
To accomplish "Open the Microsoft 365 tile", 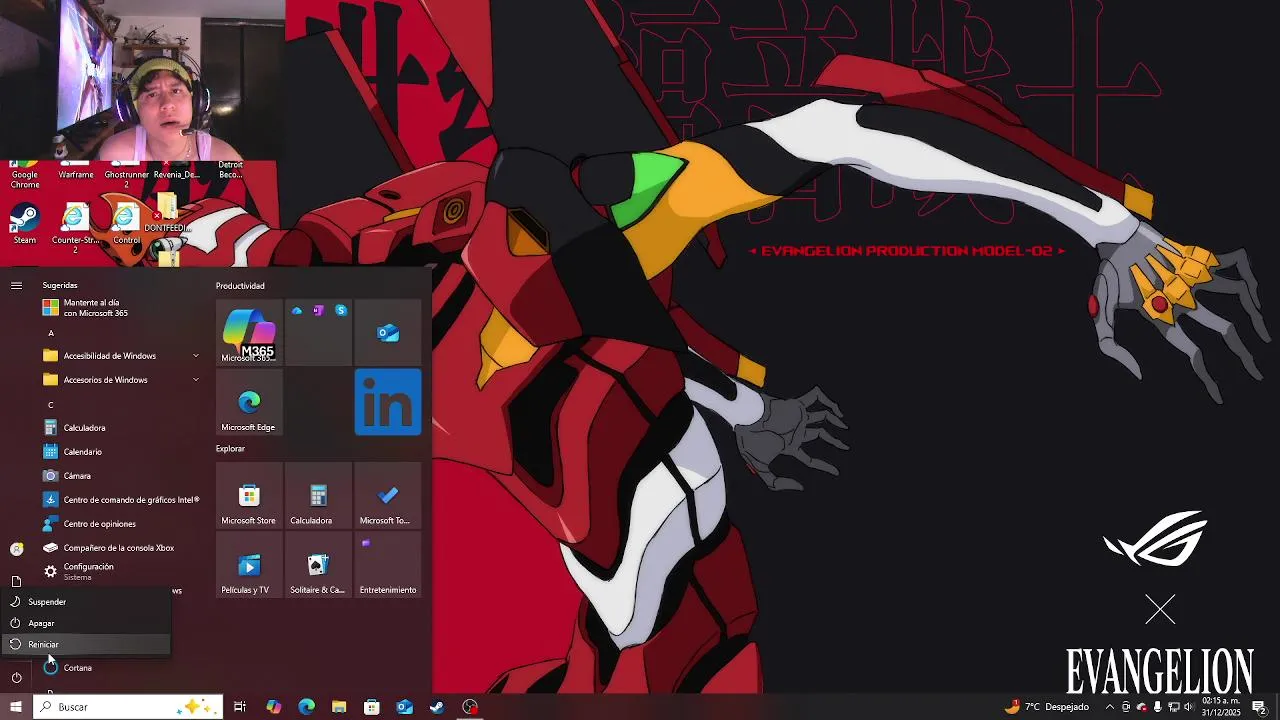I will (249, 332).
